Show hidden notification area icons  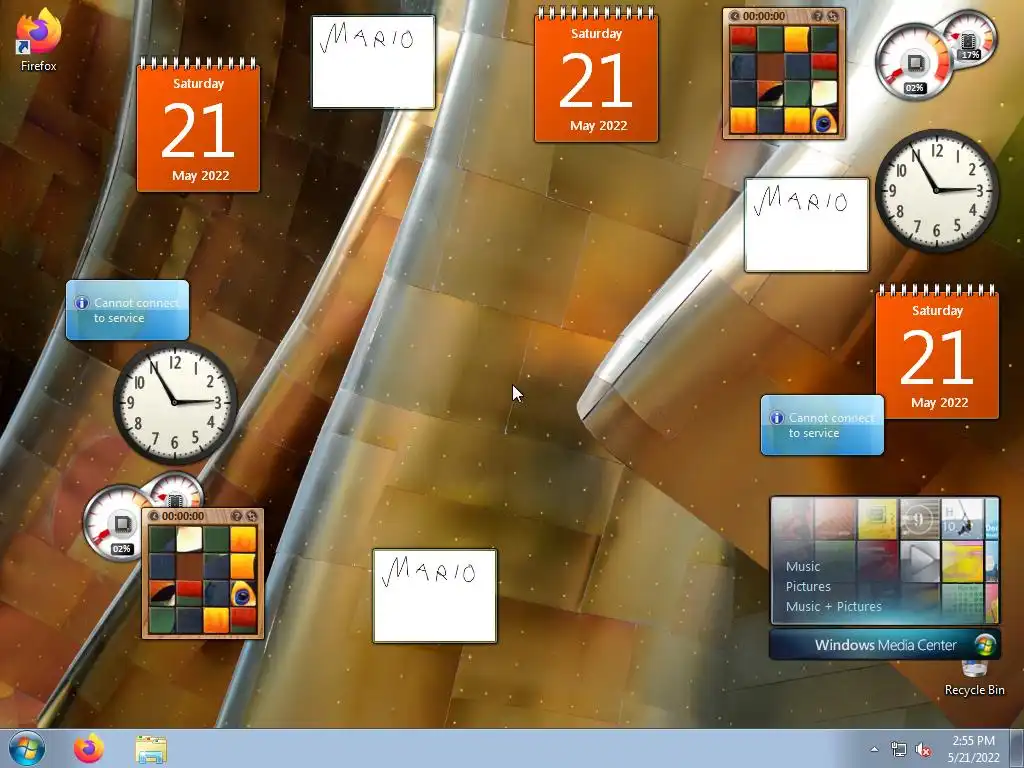[x=874, y=749]
